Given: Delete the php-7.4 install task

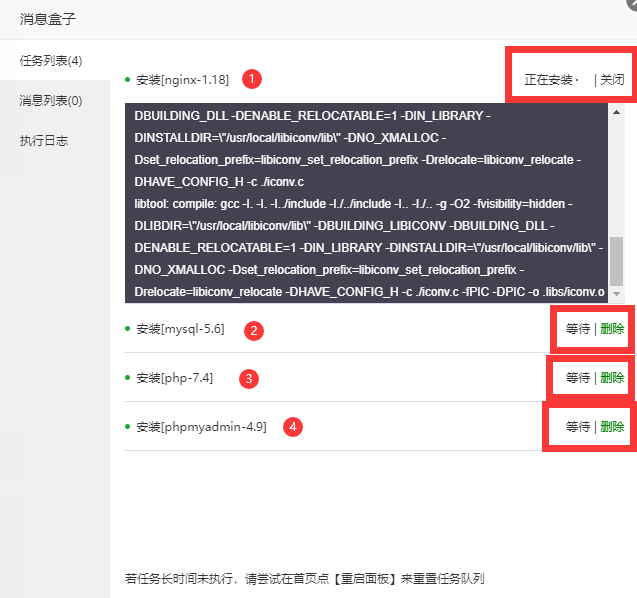Looking at the screenshot, I should coord(612,377).
